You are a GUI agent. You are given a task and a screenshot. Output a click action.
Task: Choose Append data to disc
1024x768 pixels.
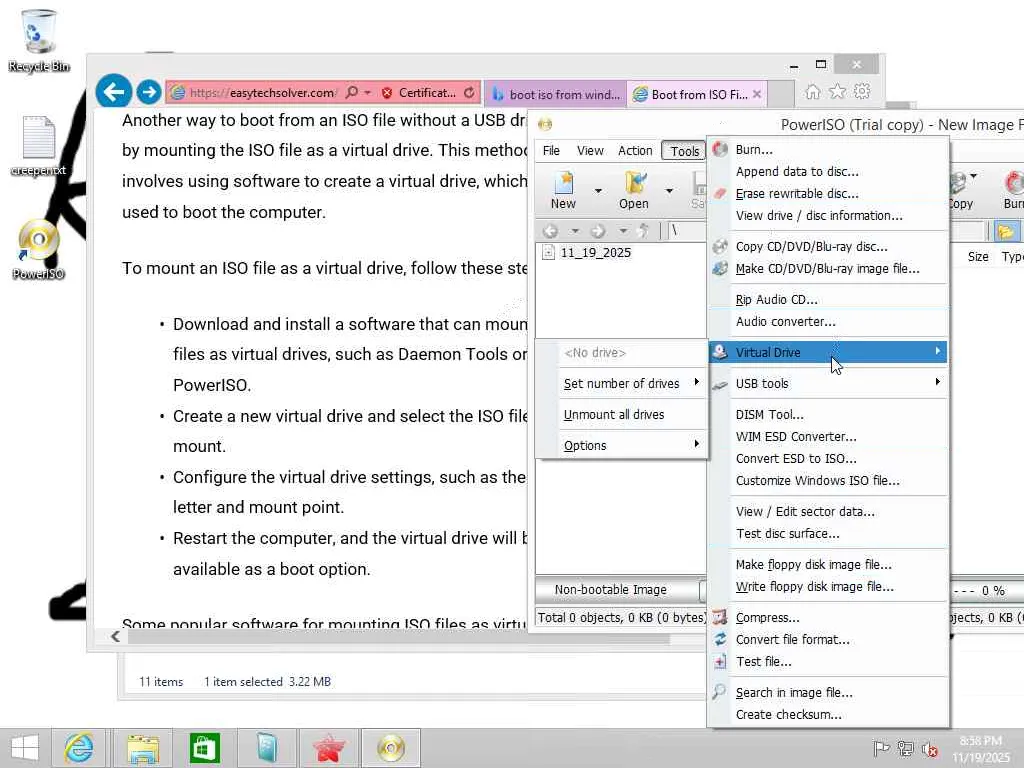tap(797, 172)
